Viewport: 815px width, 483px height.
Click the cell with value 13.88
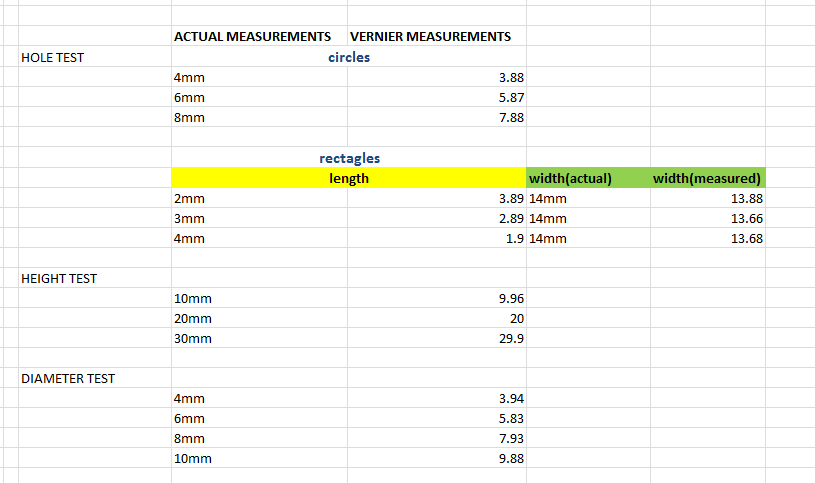[708, 198]
